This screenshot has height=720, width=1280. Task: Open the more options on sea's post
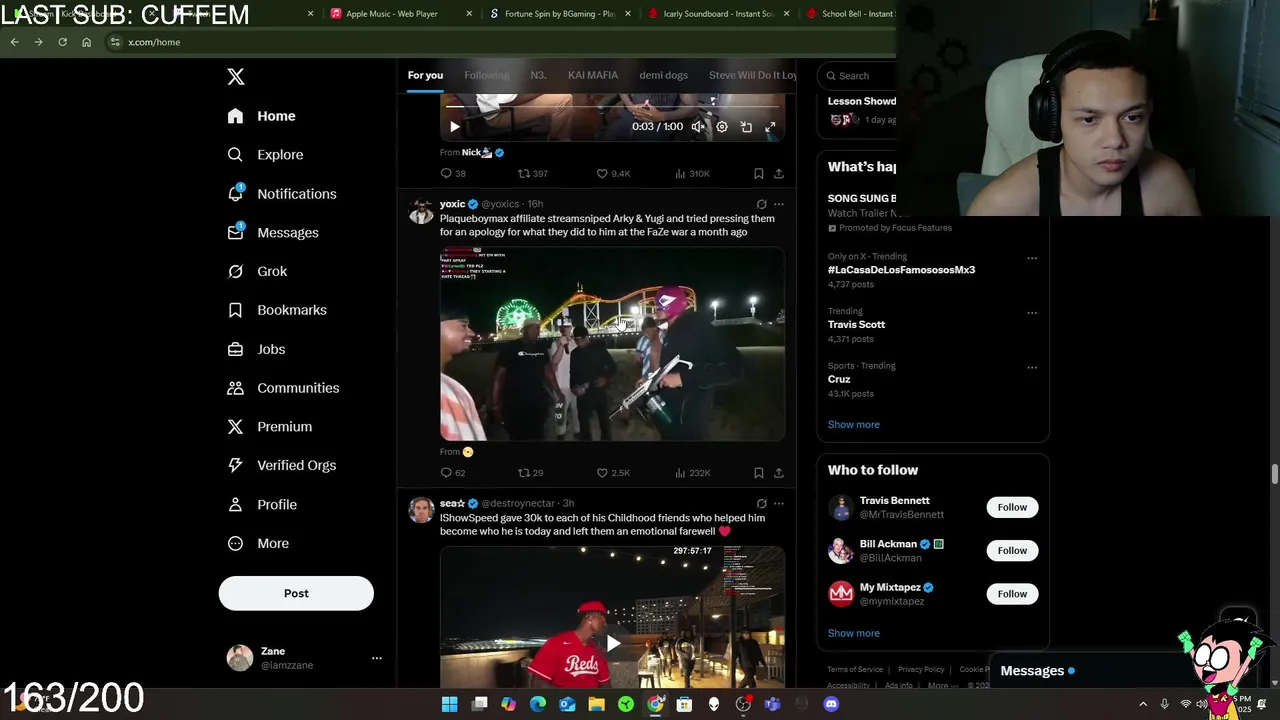[779, 504]
